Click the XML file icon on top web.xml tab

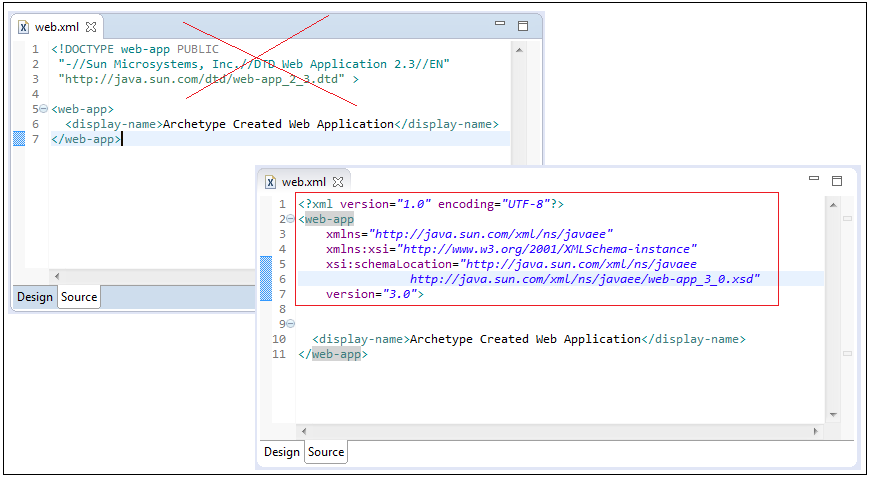click(23, 27)
